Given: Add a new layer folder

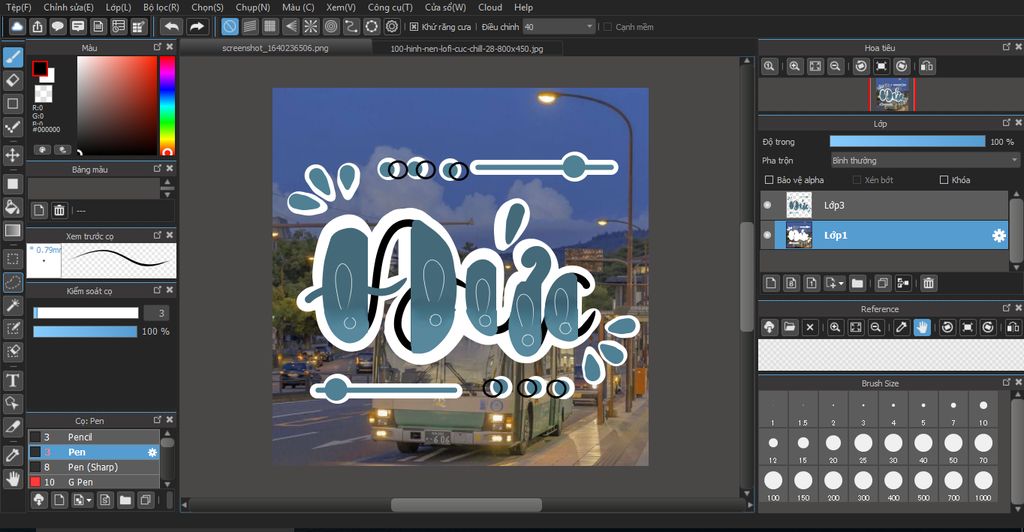Looking at the screenshot, I should pos(857,283).
